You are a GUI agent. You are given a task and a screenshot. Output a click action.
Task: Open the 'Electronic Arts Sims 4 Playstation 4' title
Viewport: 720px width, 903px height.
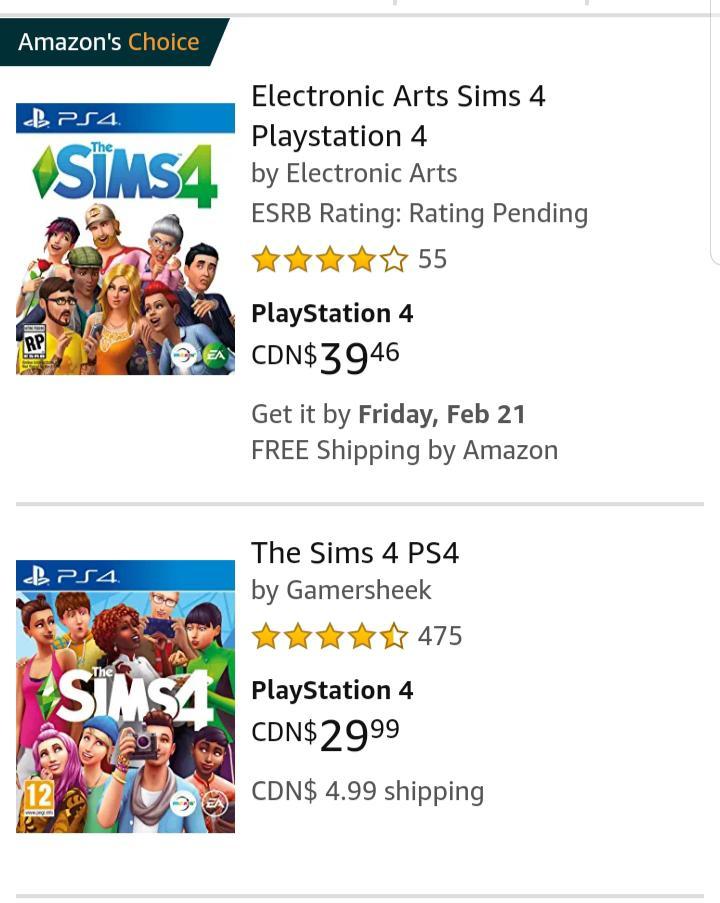pos(398,115)
